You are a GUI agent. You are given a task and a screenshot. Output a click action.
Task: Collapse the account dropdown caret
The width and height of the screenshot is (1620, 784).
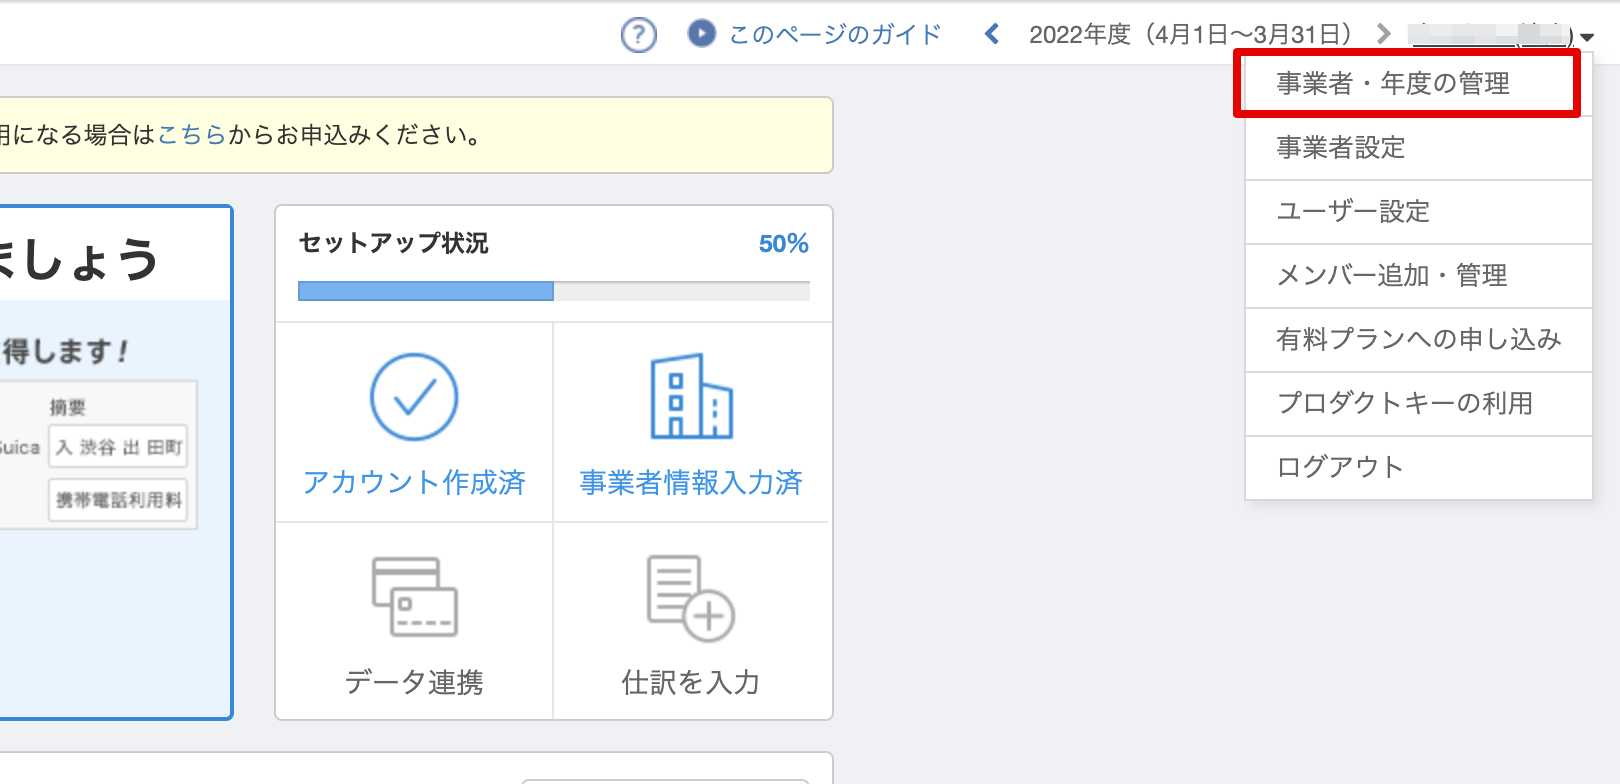(1587, 38)
